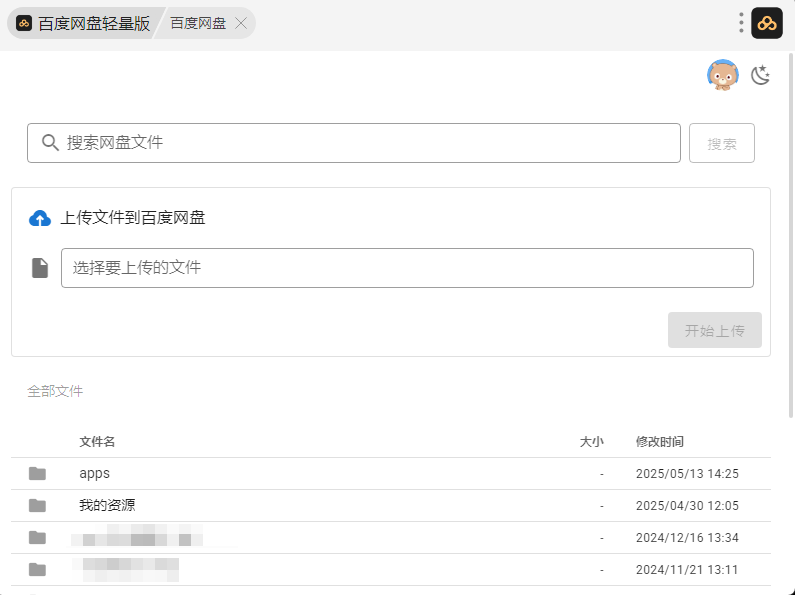Switch to the 百度网盘 tab
795x595 pixels.
coord(198,23)
